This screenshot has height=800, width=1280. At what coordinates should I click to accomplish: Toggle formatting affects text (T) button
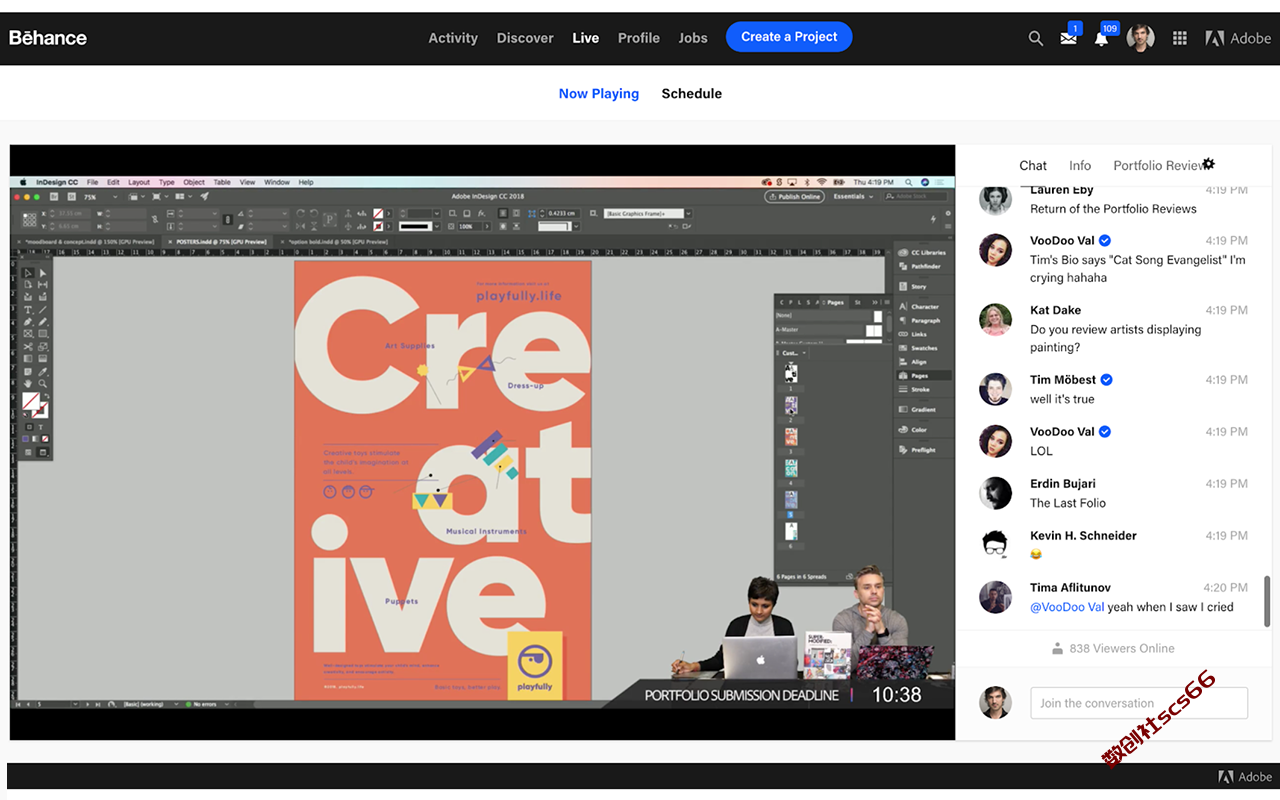tap(41, 427)
